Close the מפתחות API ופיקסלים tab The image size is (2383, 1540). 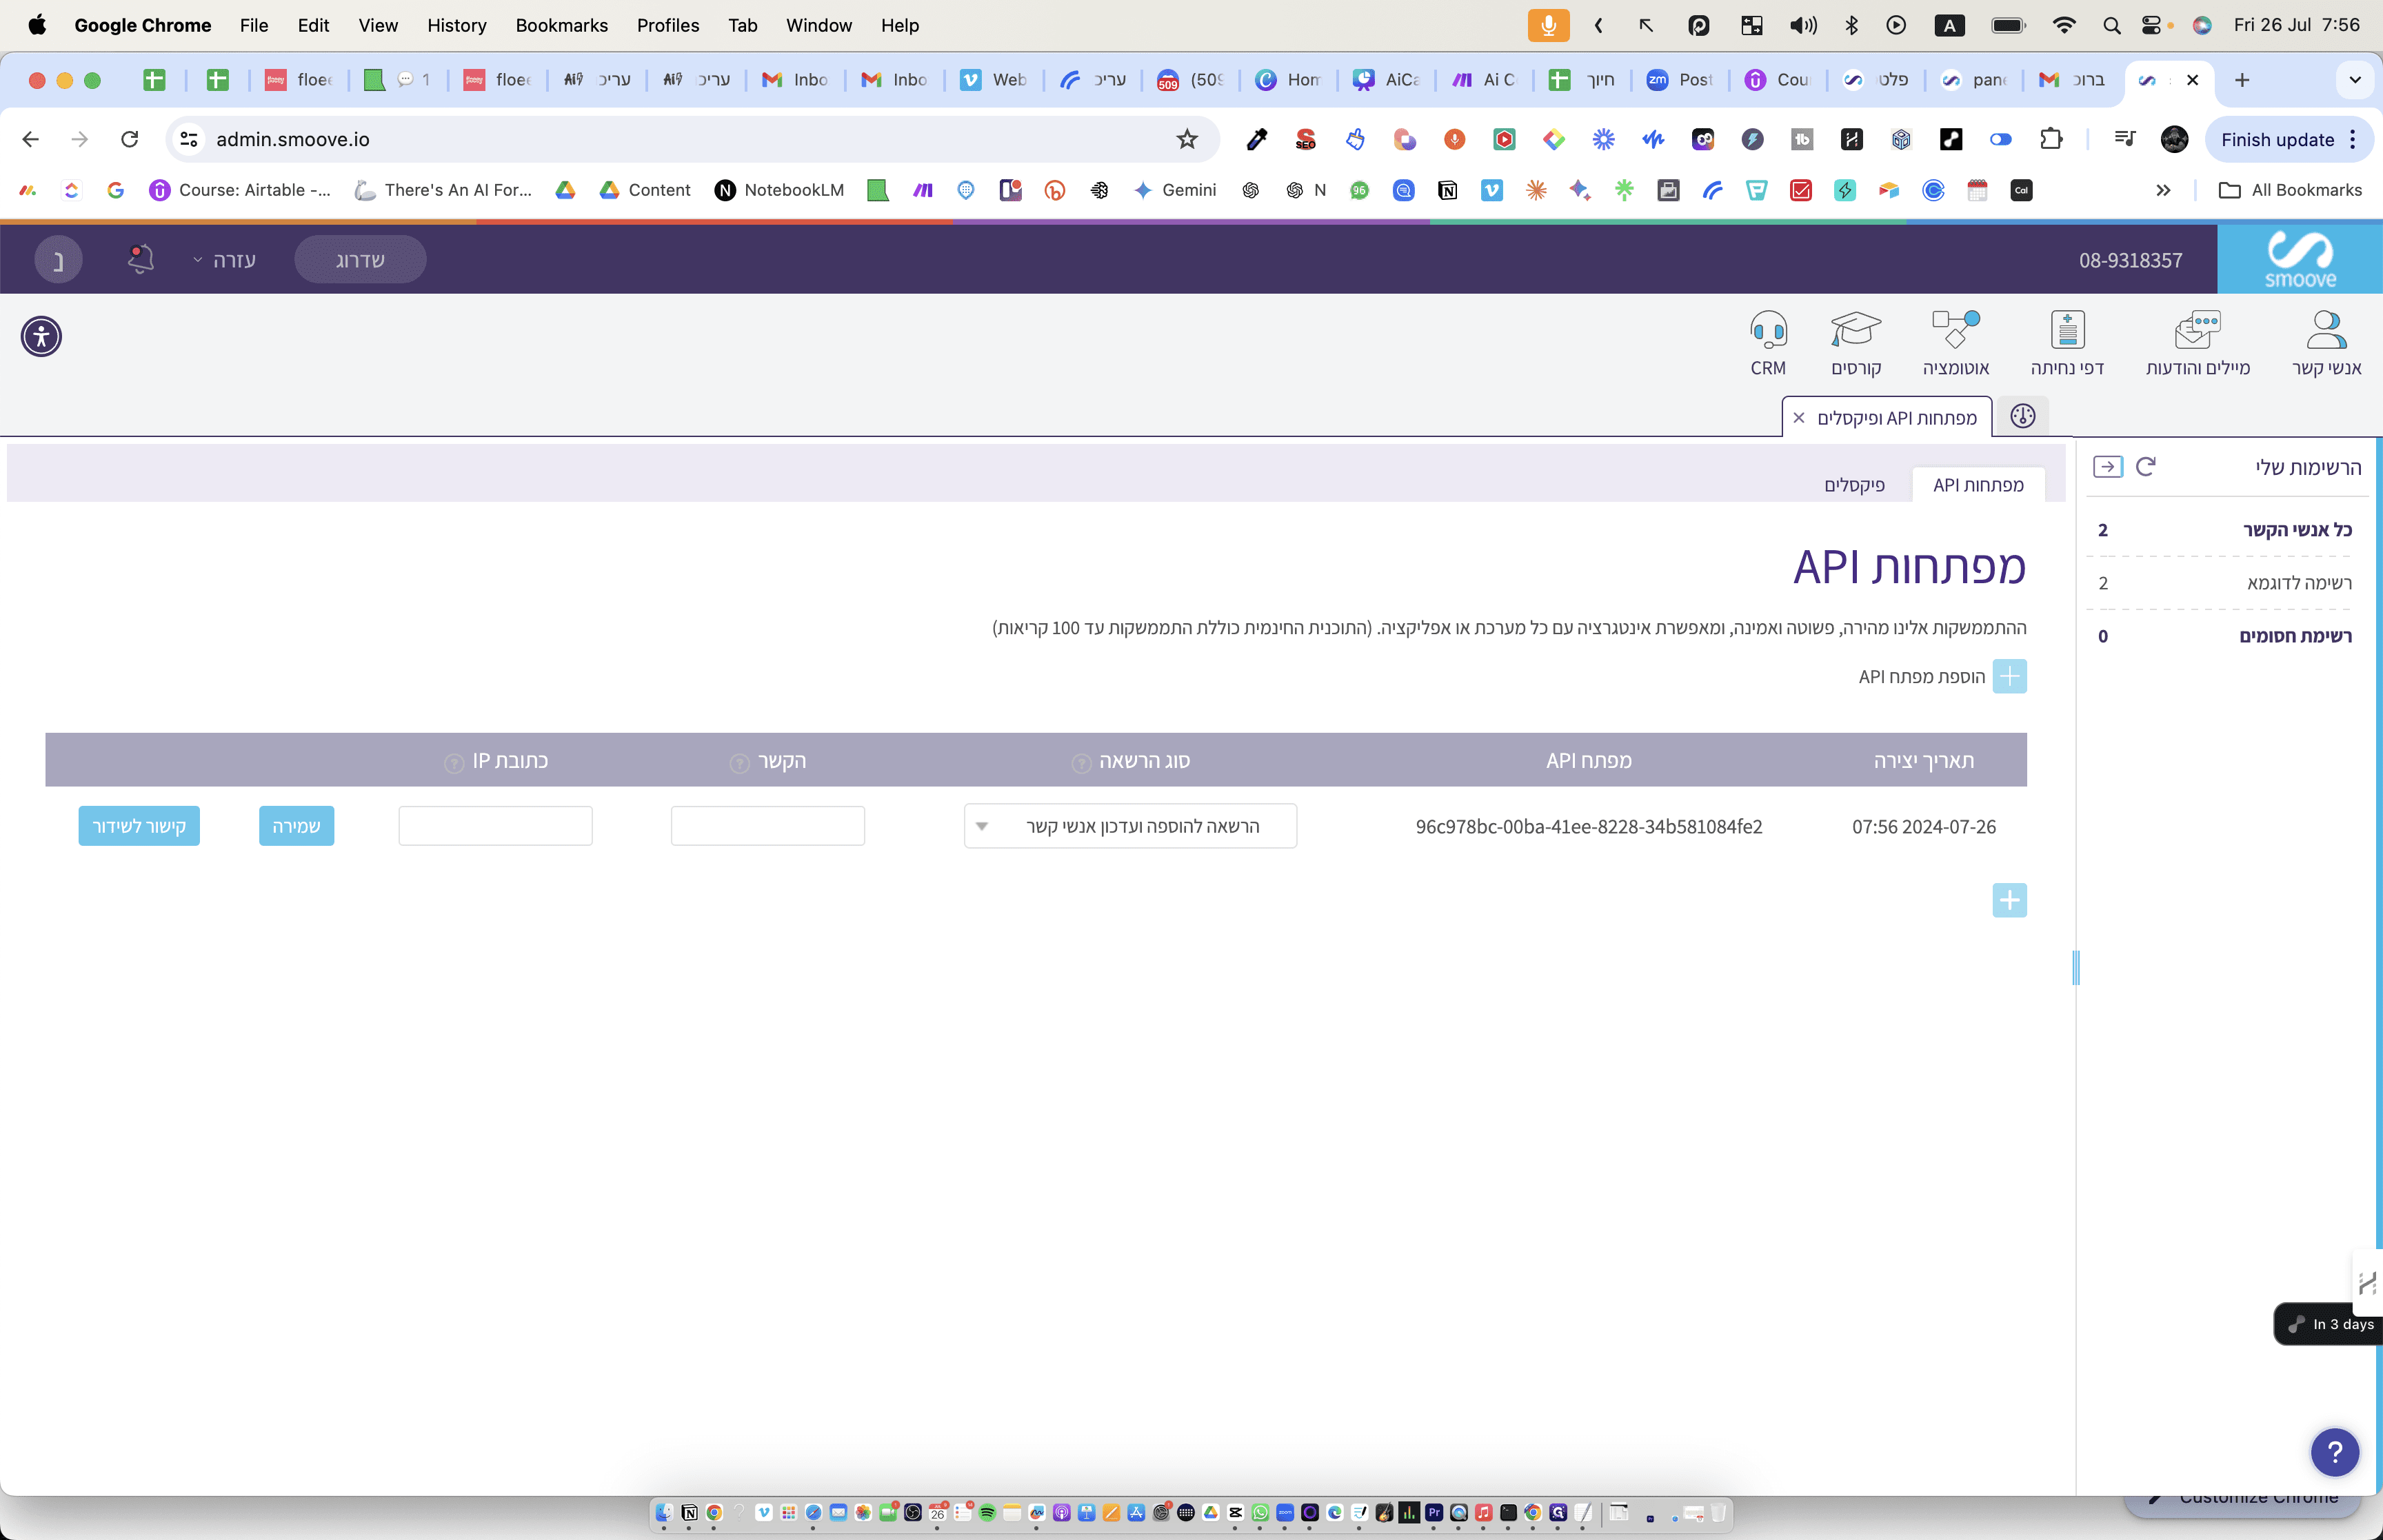pyautogui.click(x=1799, y=418)
